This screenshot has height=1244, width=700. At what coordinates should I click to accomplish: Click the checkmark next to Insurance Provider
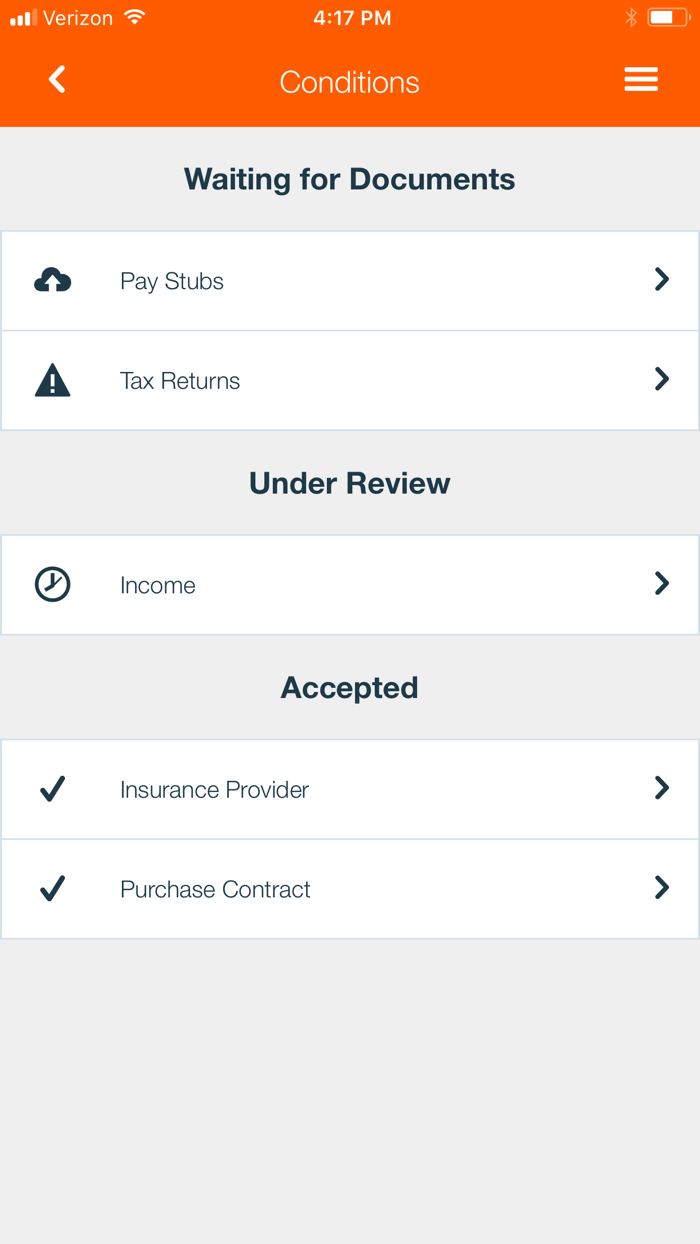[52, 789]
